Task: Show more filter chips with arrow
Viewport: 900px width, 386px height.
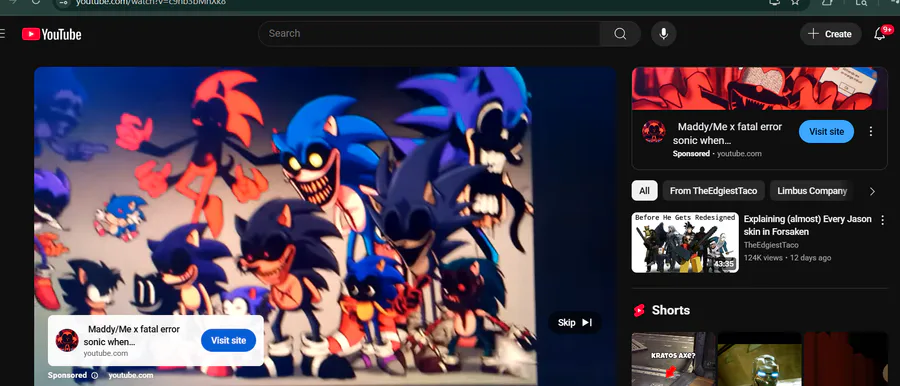Action: 872,191
